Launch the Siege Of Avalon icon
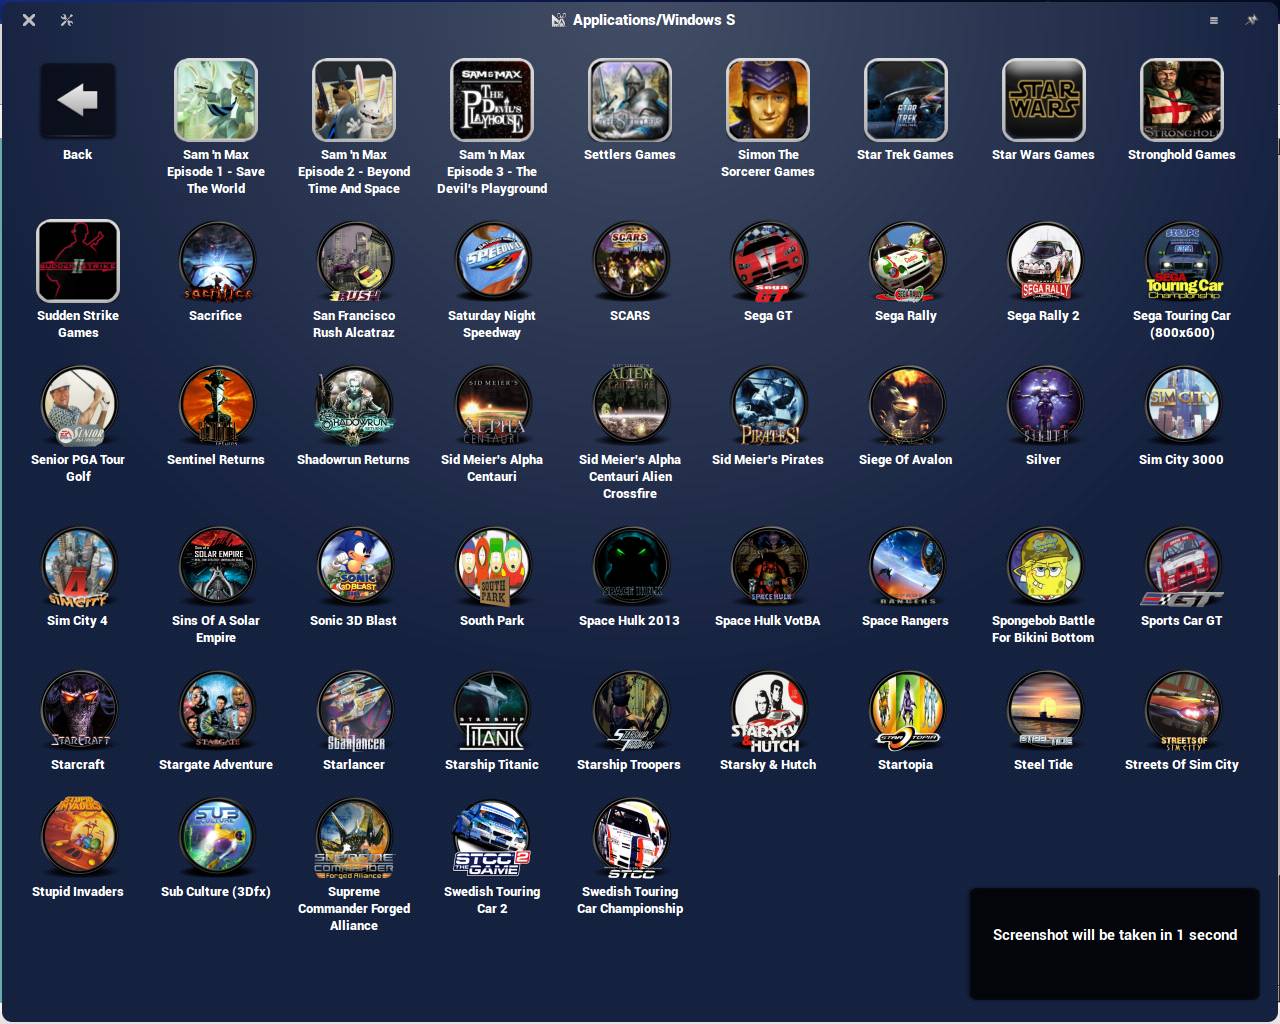 click(x=906, y=405)
